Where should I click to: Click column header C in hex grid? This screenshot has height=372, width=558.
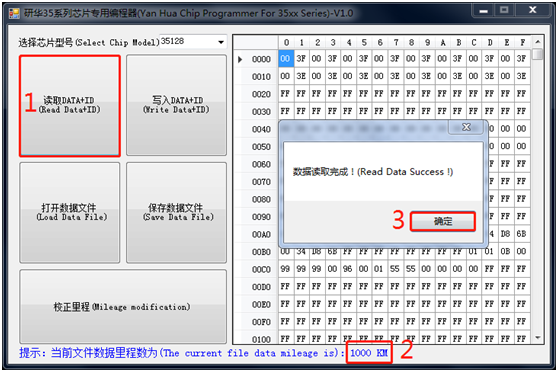tap(474, 43)
